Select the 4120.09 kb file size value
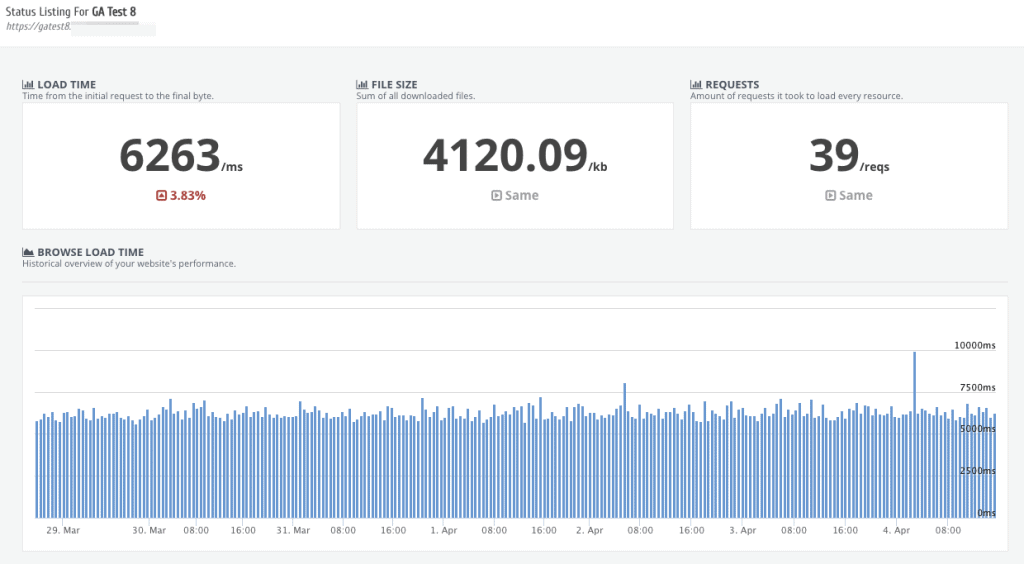 pos(515,156)
